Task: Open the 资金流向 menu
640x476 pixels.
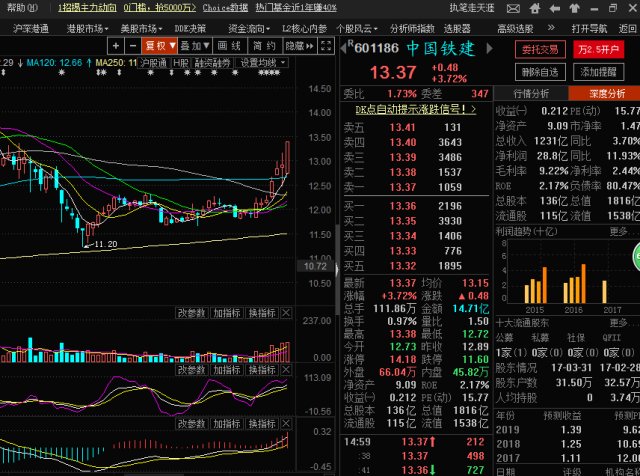Action: click(x=244, y=28)
